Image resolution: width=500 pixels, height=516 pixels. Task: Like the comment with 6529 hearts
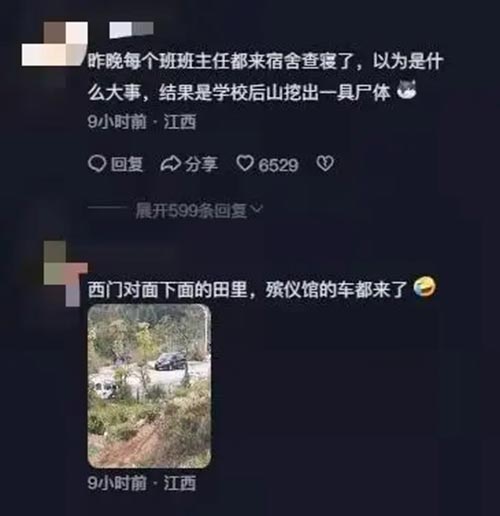click(245, 164)
